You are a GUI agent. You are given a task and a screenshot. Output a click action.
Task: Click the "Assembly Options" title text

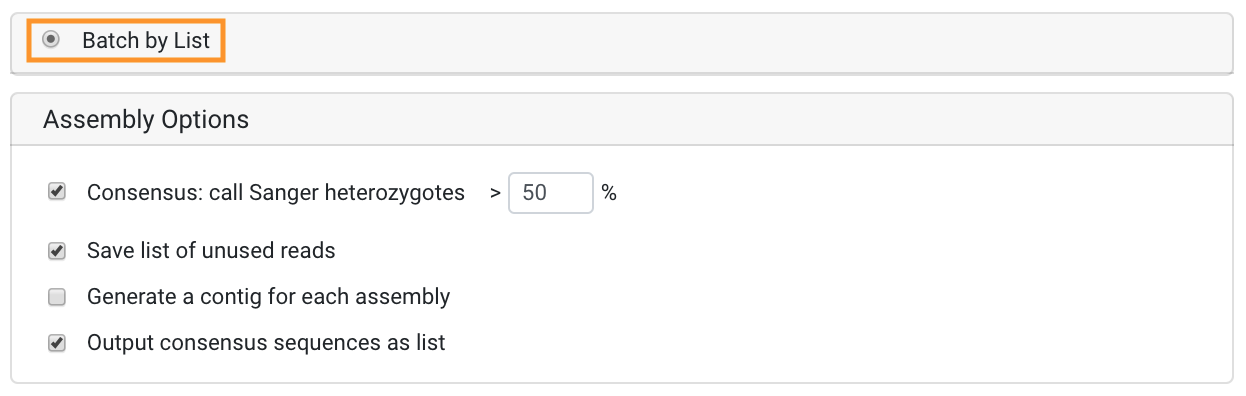146,120
